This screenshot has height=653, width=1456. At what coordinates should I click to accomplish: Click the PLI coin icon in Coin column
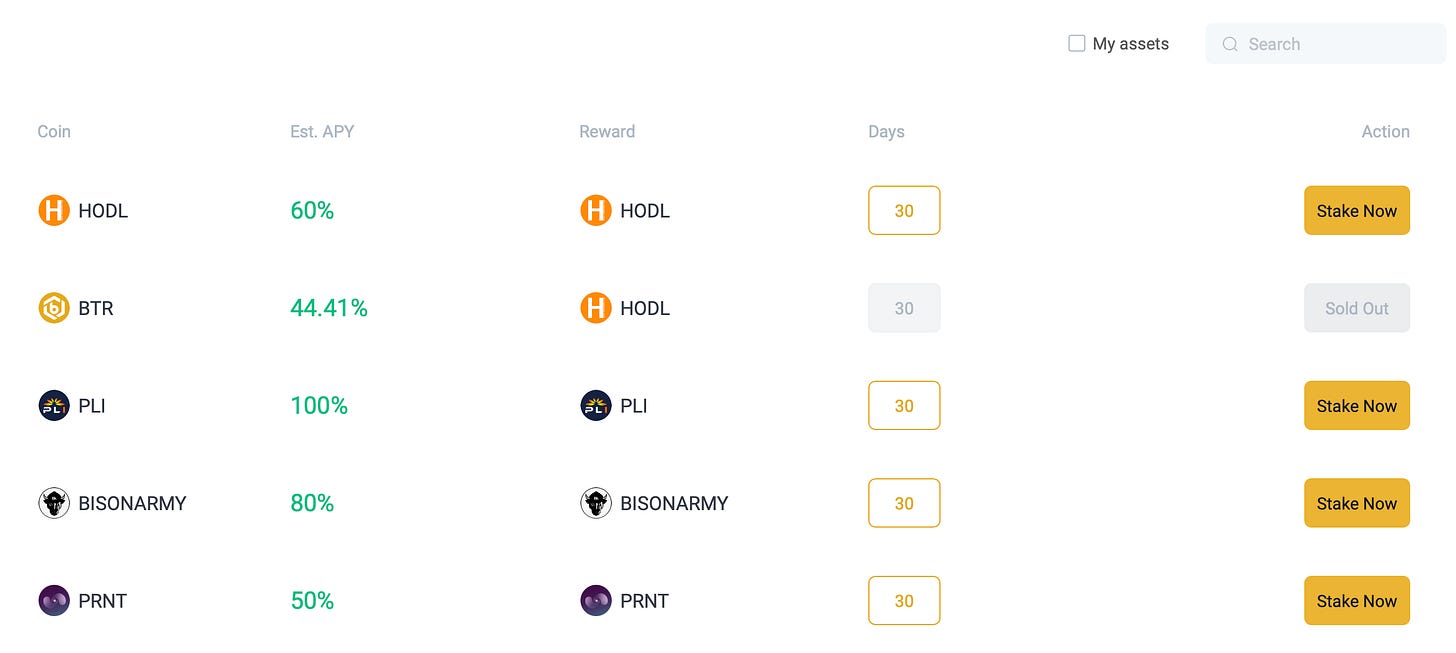[x=54, y=406]
